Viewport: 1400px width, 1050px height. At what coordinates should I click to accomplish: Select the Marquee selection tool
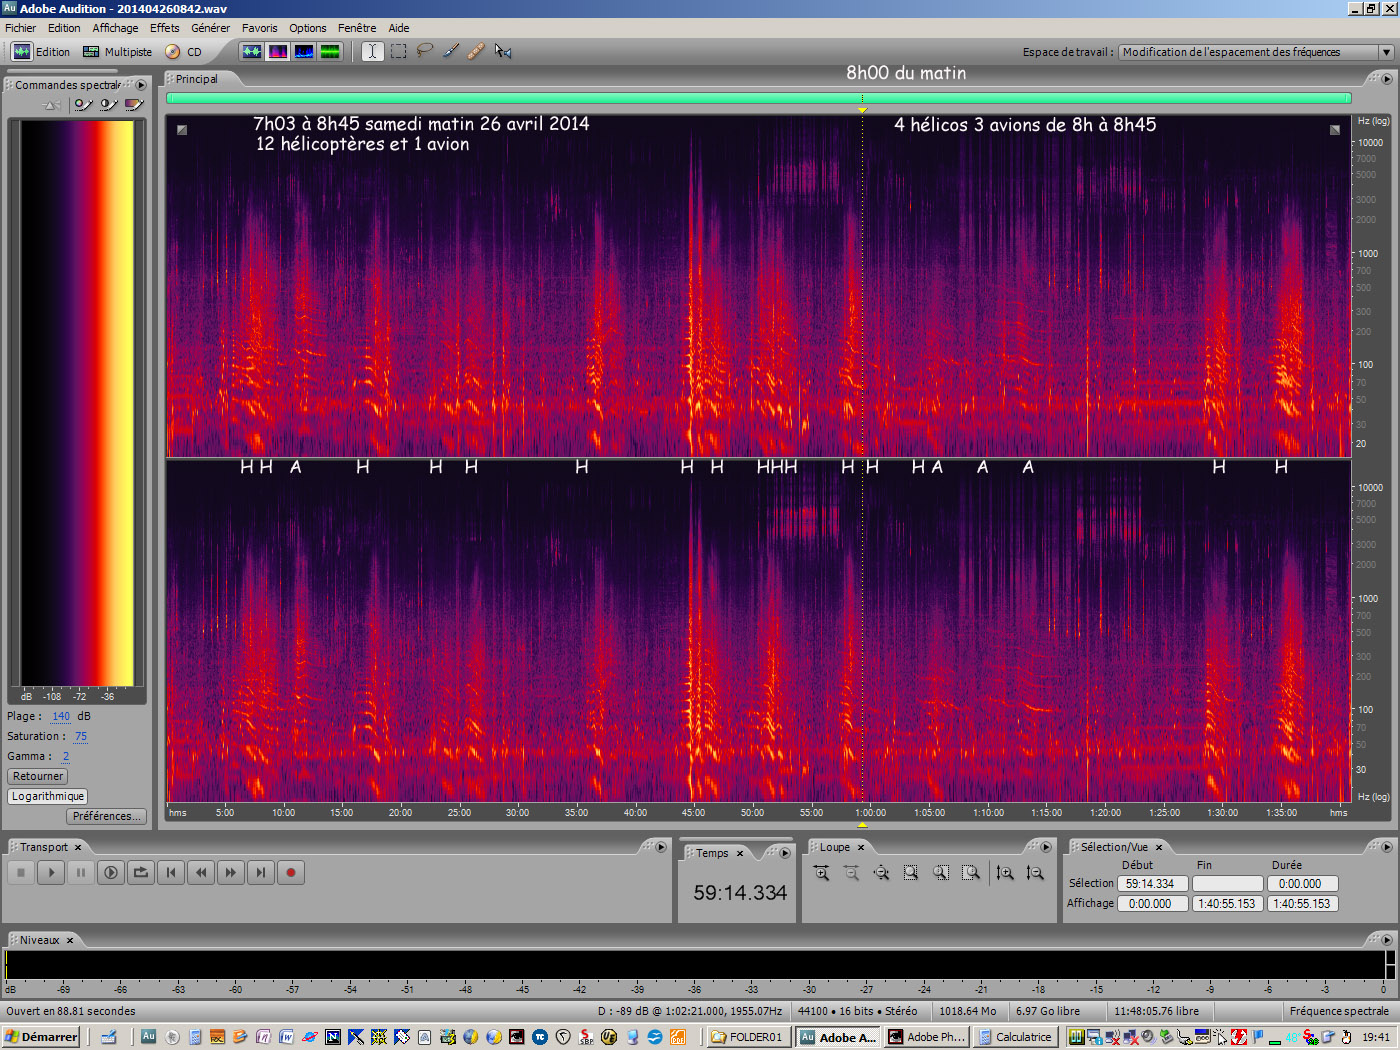pos(398,51)
